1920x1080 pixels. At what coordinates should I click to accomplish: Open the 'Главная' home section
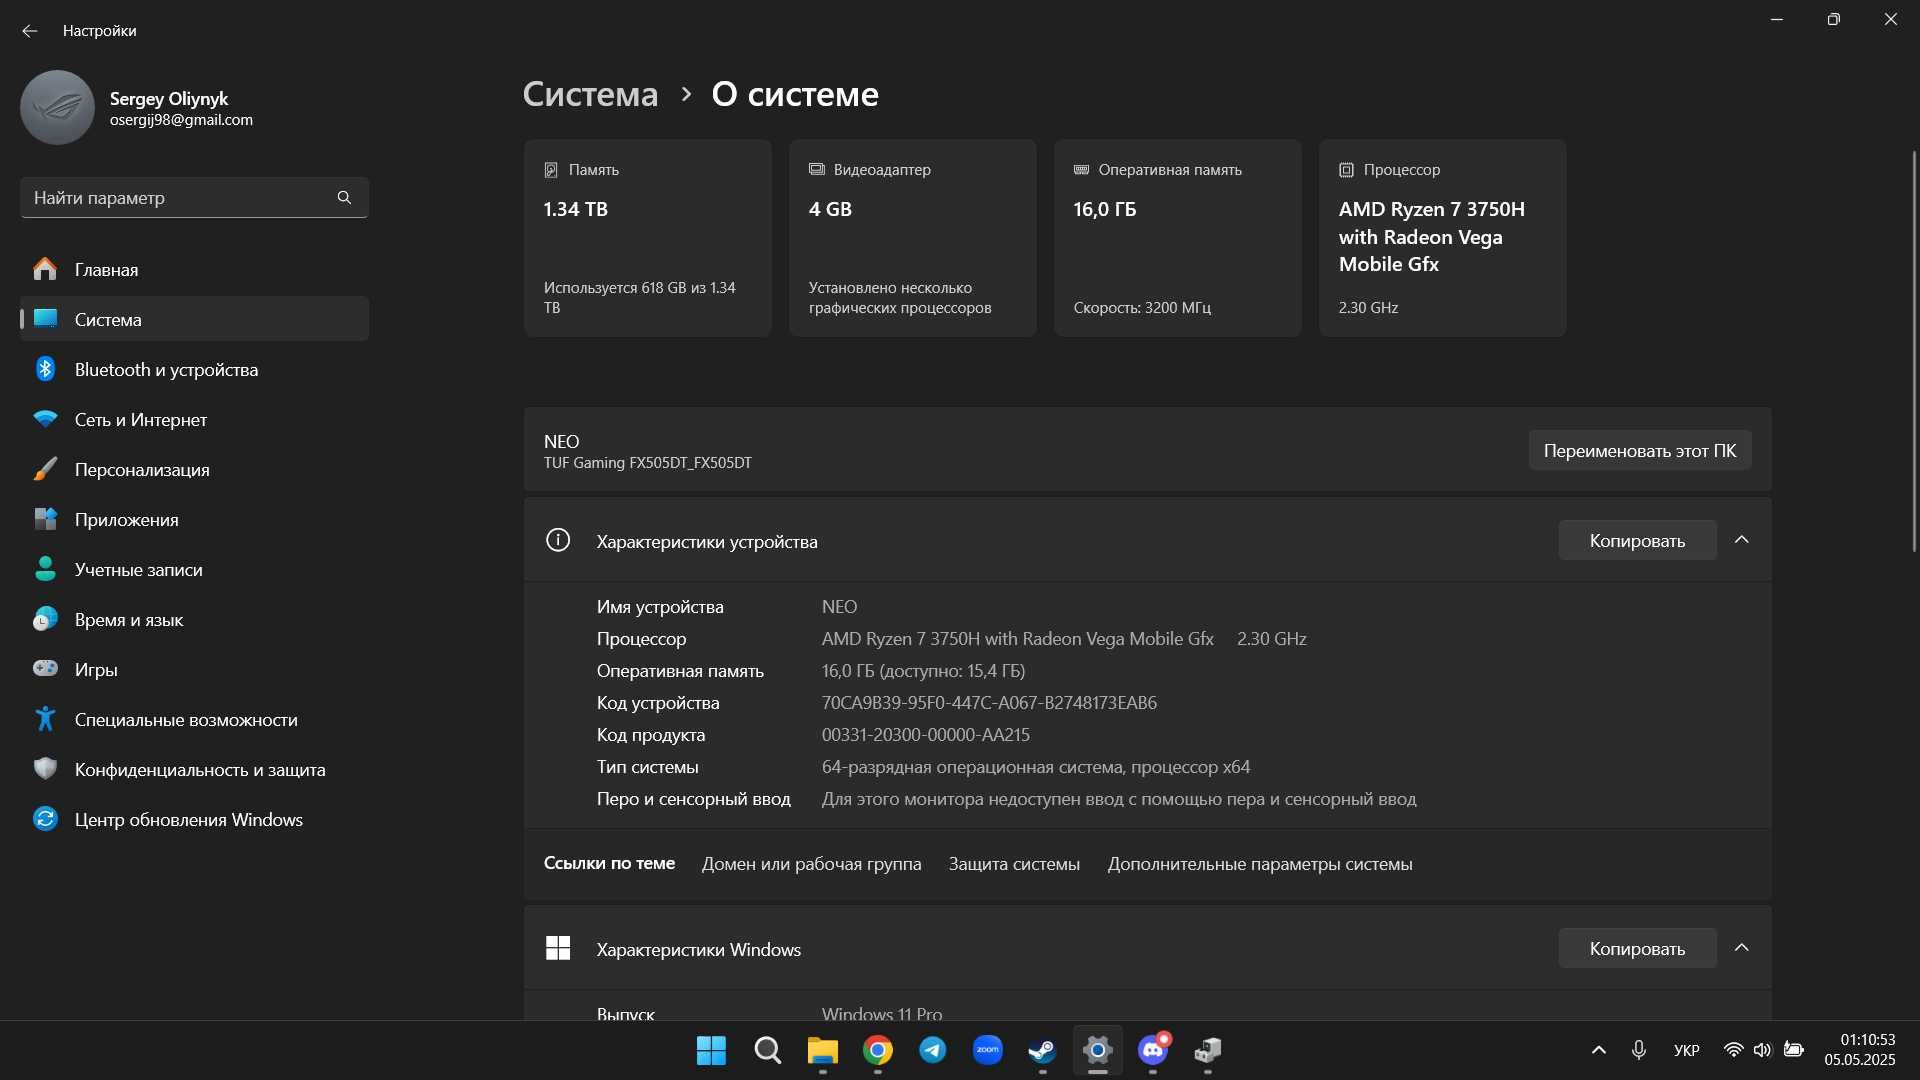pyautogui.click(x=194, y=269)
